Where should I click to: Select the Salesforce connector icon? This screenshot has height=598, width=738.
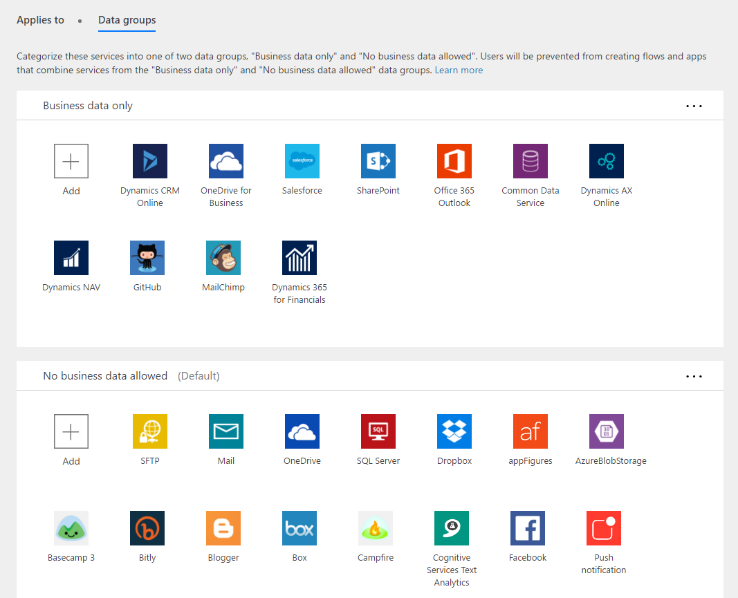point(302,161)
